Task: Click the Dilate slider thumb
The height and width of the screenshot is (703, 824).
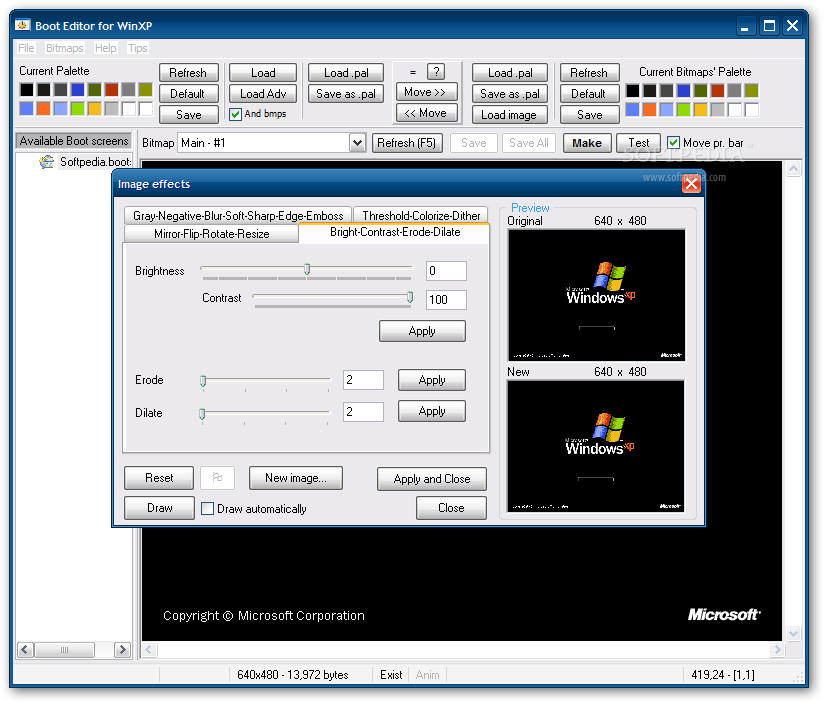Action: [202, 414]
